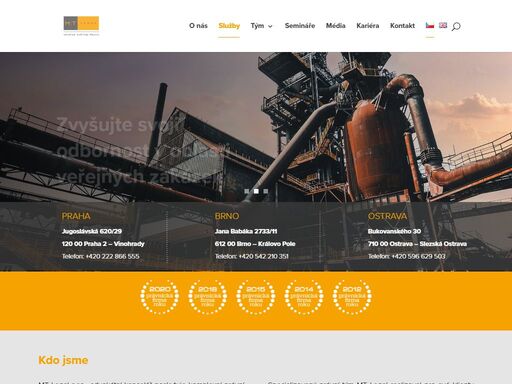Viewport: 512px width, 384px height.
Task: Open the 2018 law firm award badge
Action: pos(208,297)
